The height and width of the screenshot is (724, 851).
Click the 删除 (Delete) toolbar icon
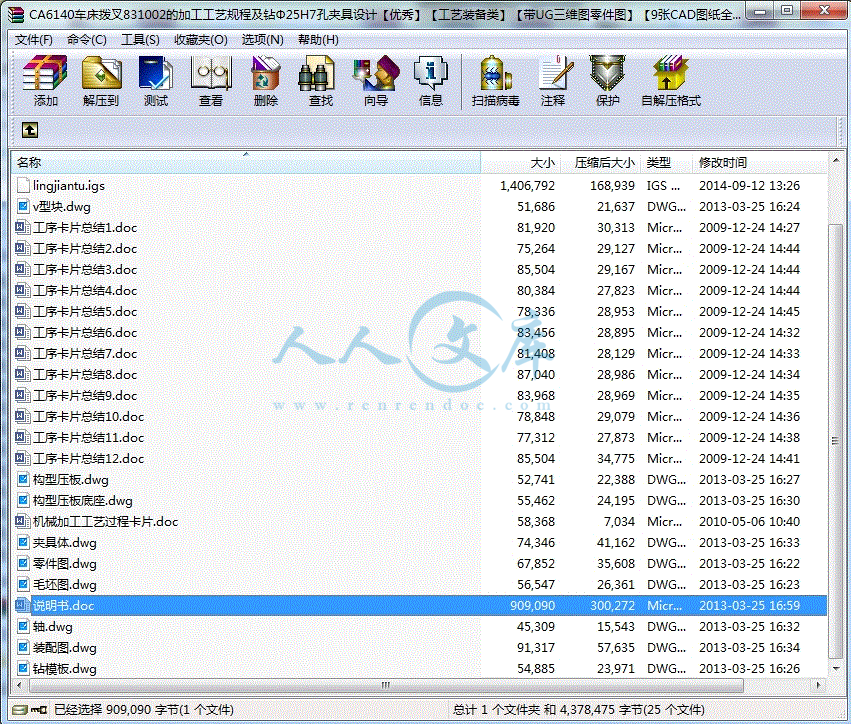coord(265,73)
